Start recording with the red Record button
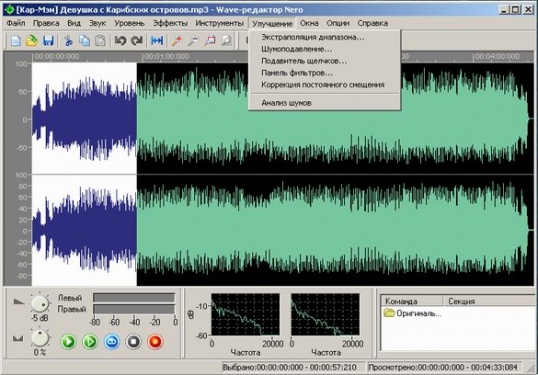Screen dimensions: 538x375 coord(155,342)
